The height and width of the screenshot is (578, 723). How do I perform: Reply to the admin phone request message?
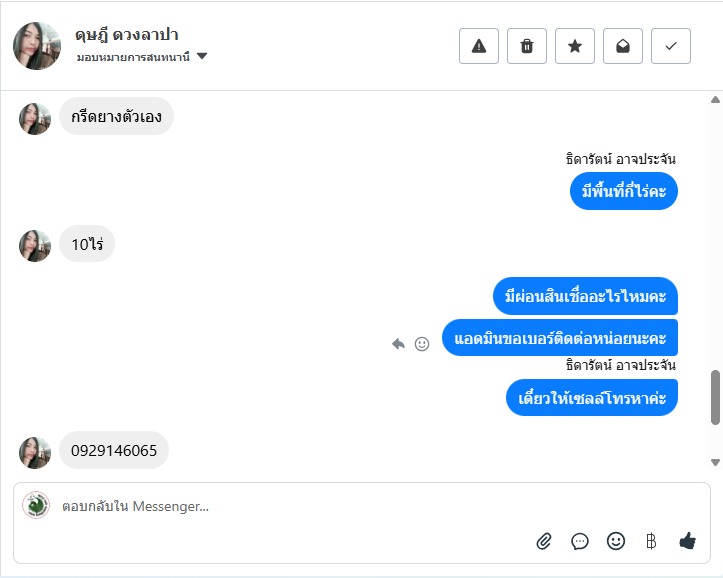click(398, 344)
